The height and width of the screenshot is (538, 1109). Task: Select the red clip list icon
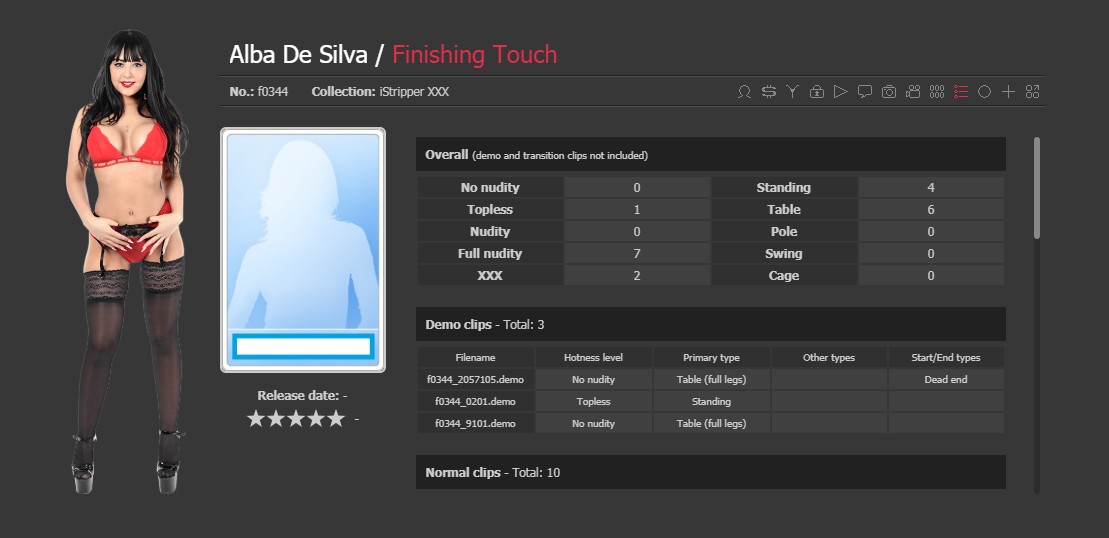(x=961, y=92)
